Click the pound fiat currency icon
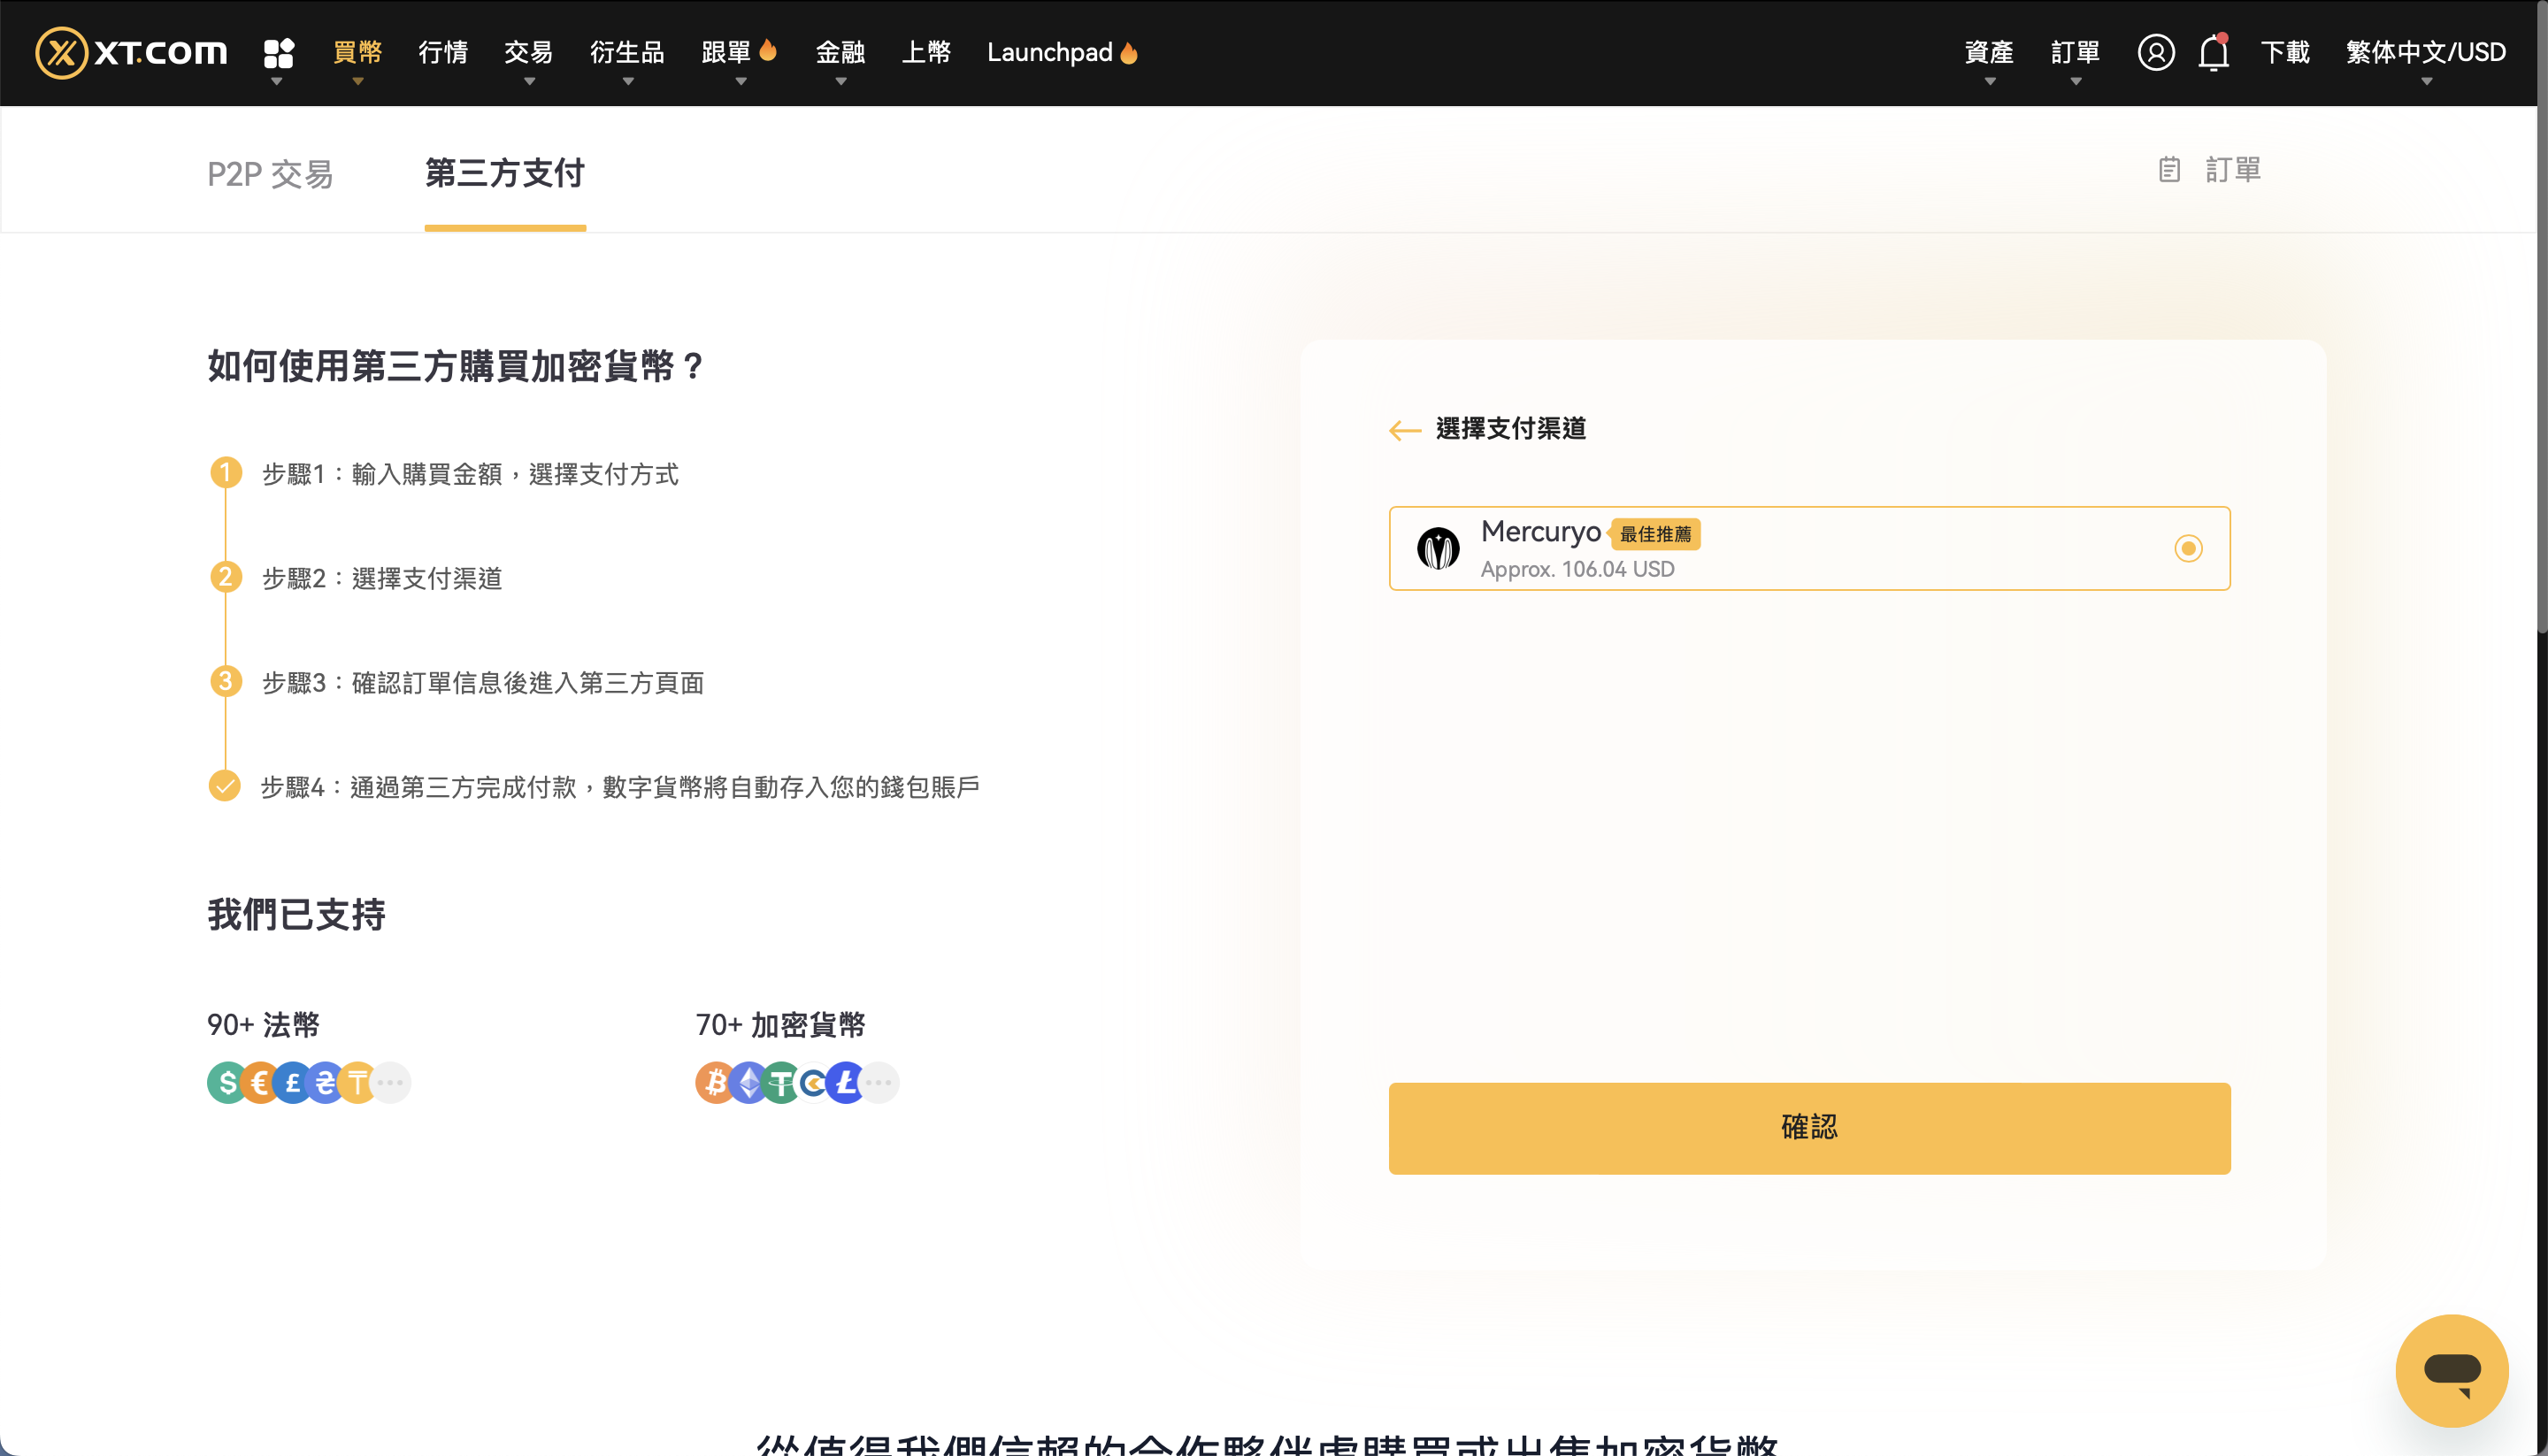The width and height of the screenshot is (2548, 1456). 293,1083
